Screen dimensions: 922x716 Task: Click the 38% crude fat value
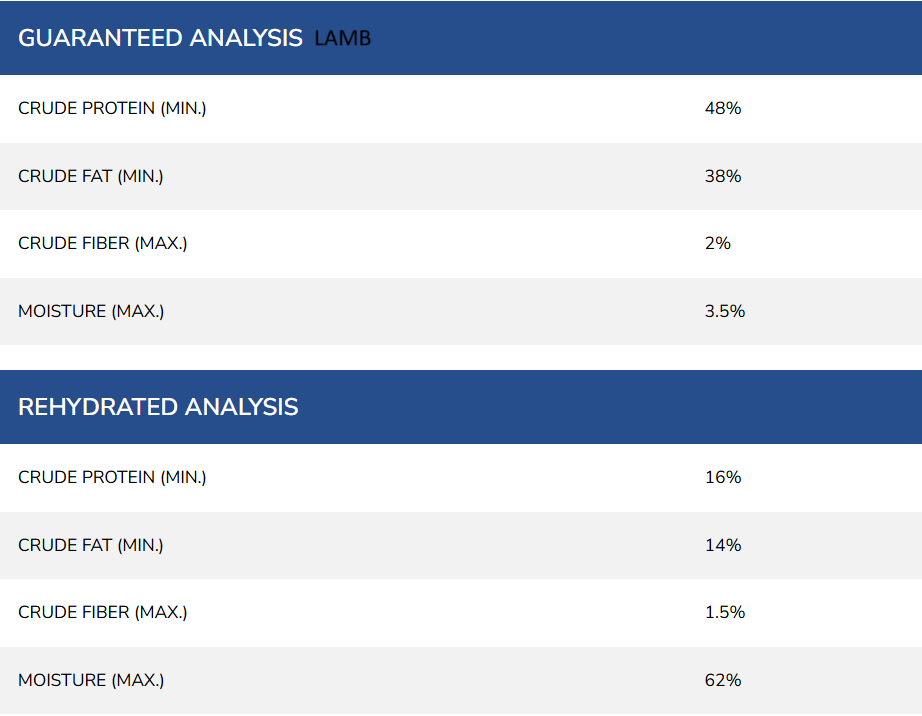[x=723, y=176]
